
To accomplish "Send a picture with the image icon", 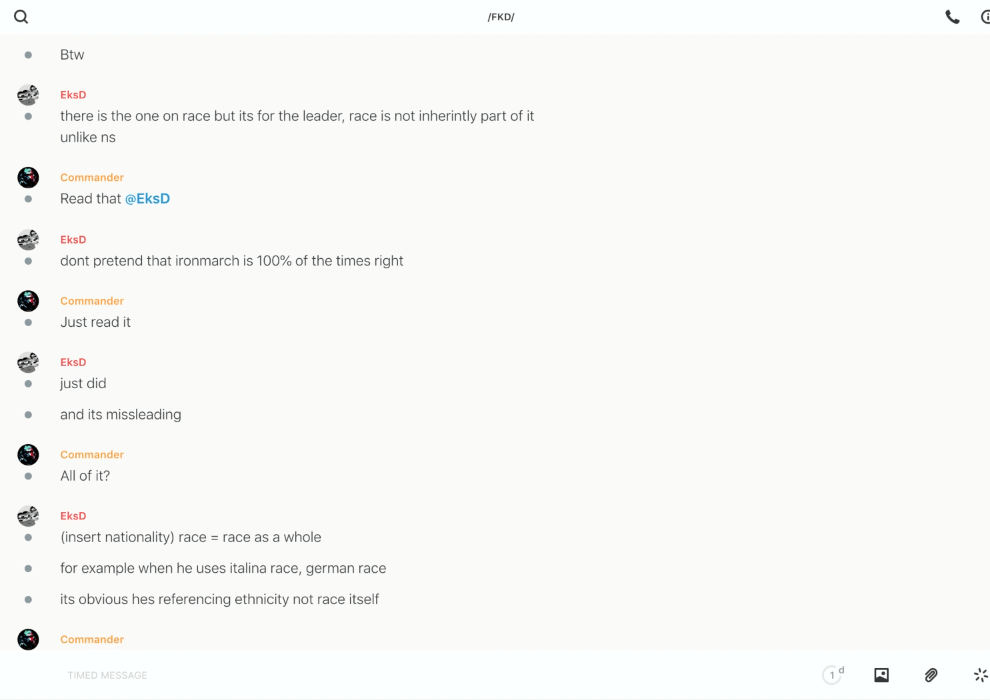I will coord(881,675).
